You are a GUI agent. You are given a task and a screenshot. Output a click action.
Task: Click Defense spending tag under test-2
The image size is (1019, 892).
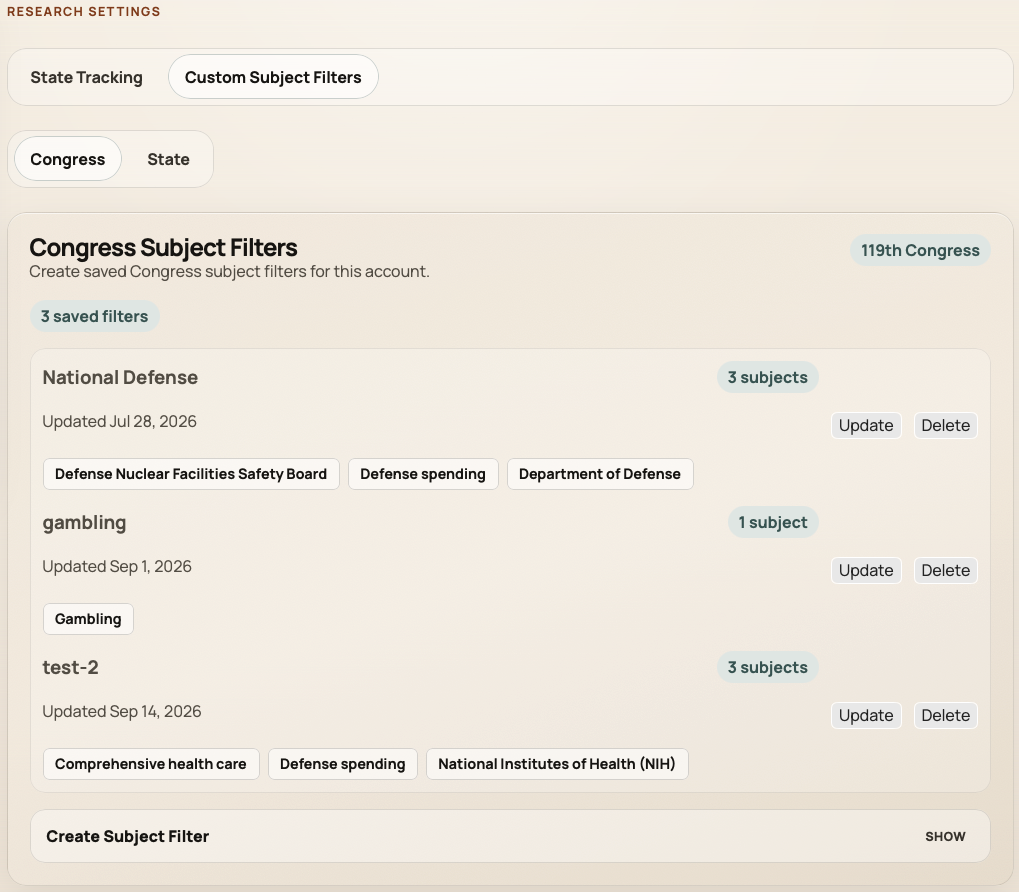(x=342, y=764)
